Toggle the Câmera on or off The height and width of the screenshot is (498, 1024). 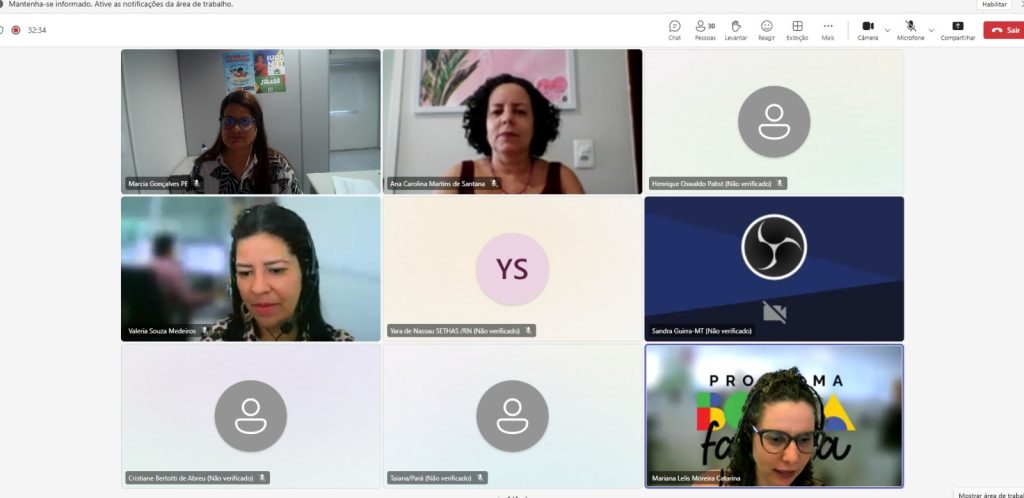[868, 30]
